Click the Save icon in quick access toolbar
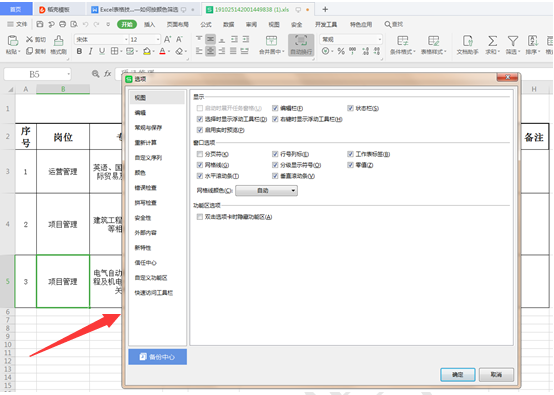 (x=40, y=24)
